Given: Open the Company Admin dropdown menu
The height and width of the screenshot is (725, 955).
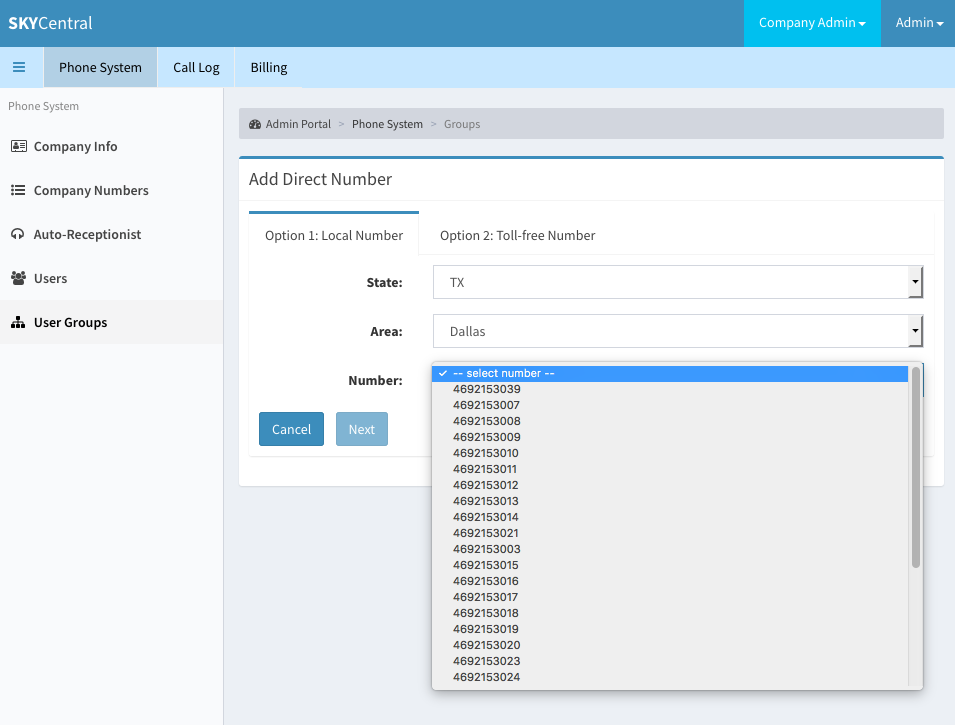Looking at the screenshot, I should point(812,23).
